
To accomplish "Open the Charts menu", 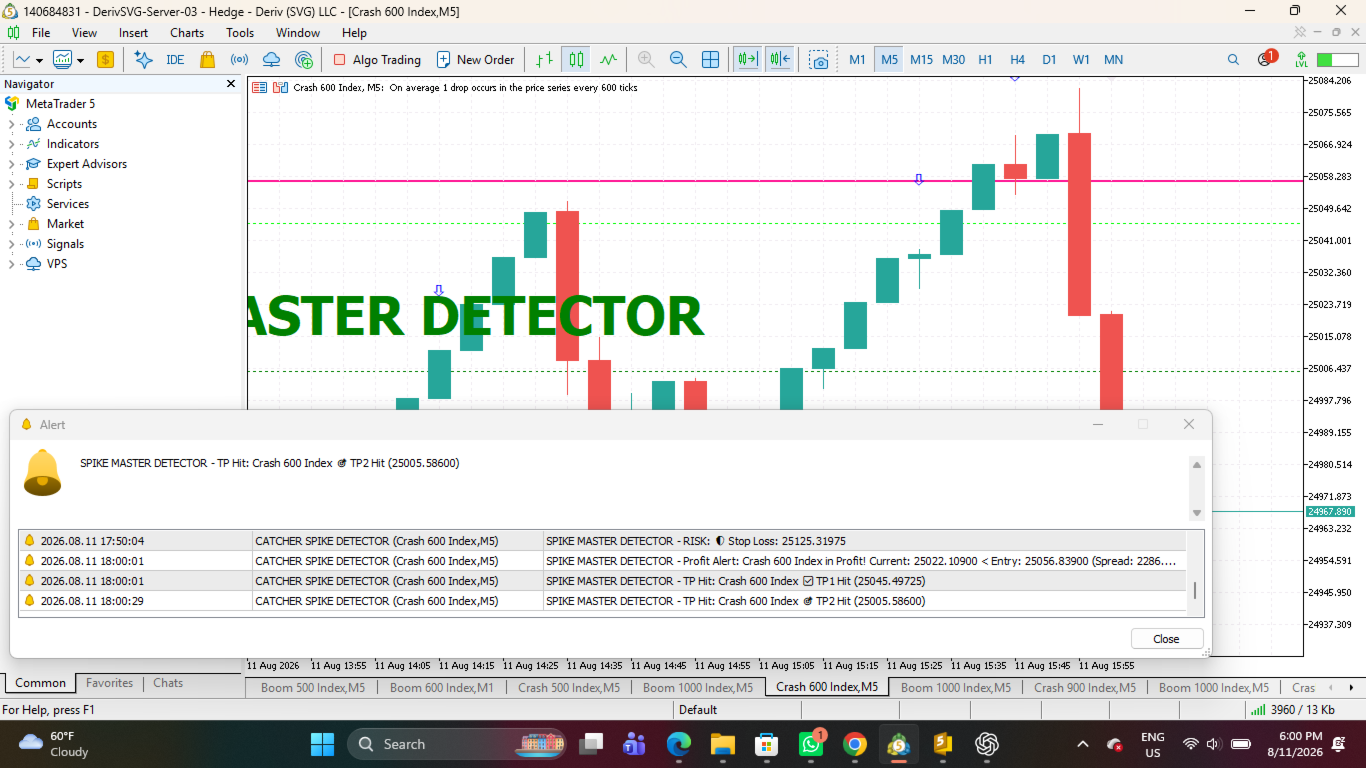I will coord(187,33).
